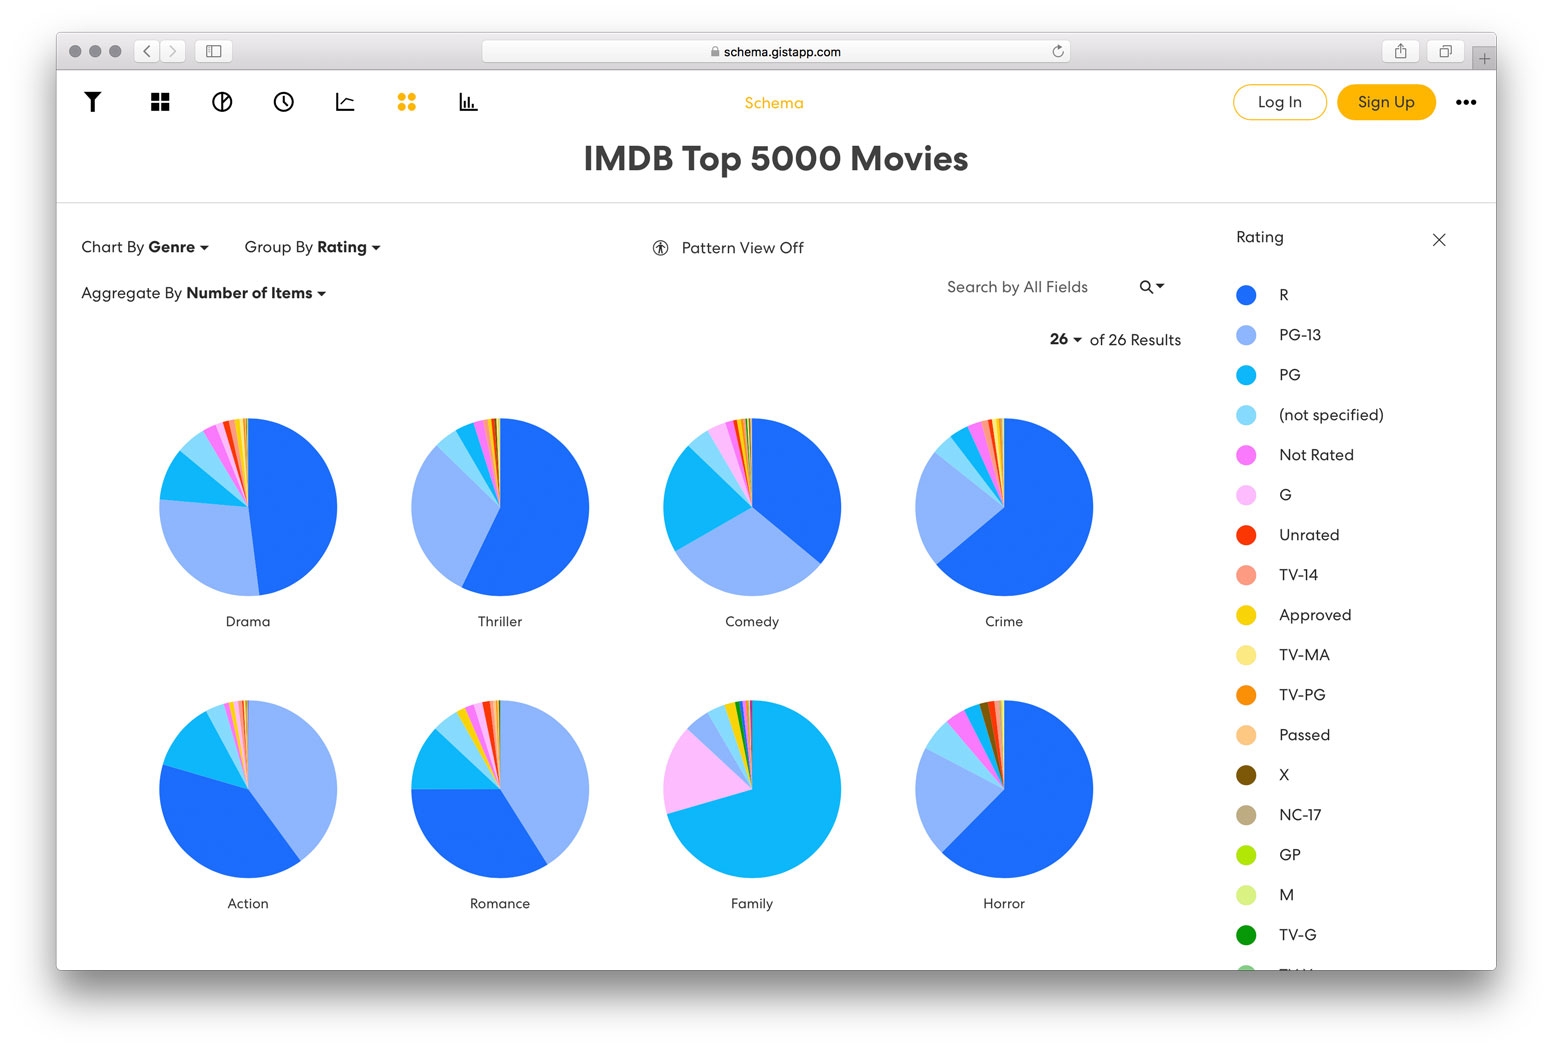Toggle Pattern View Off accessibility switch
The image size is (1552, 1050).
coord(728,248)
